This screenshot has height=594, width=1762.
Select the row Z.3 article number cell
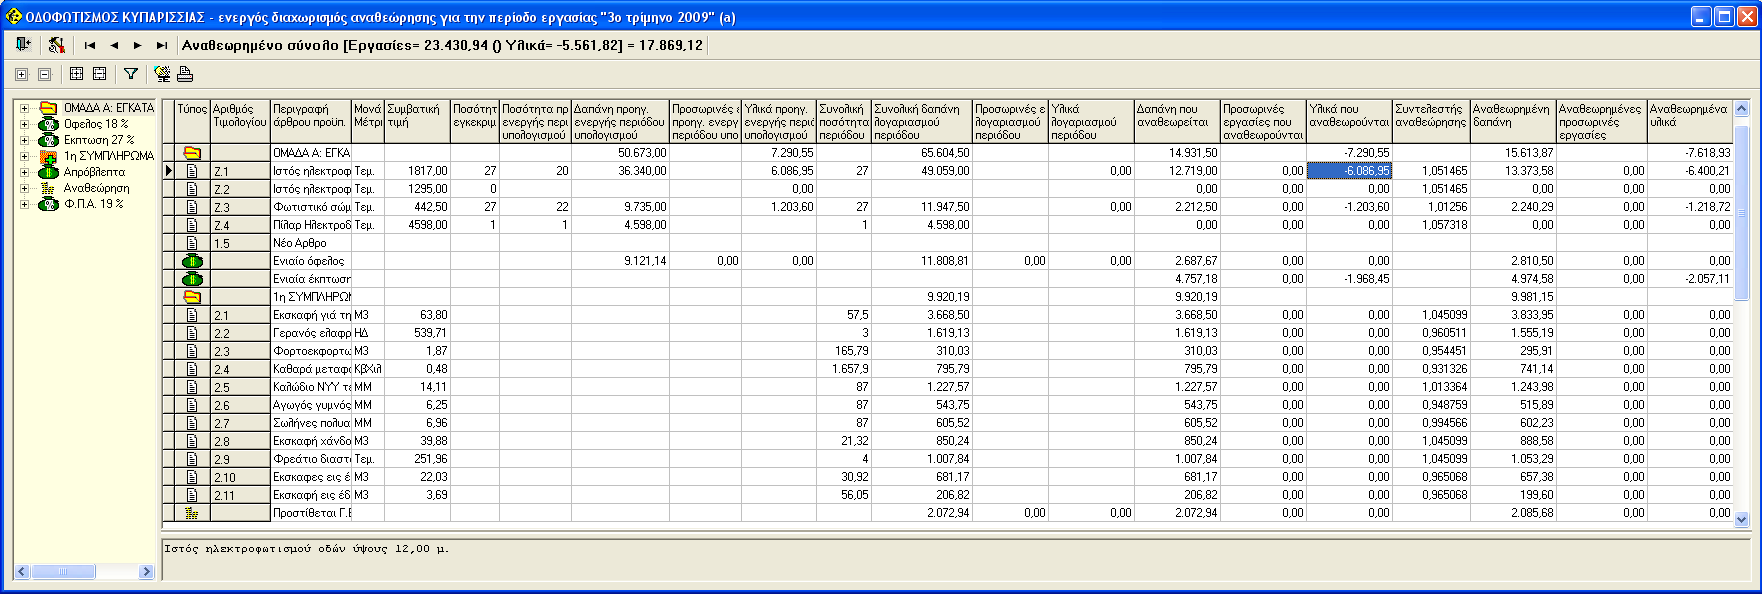point(238,207)
